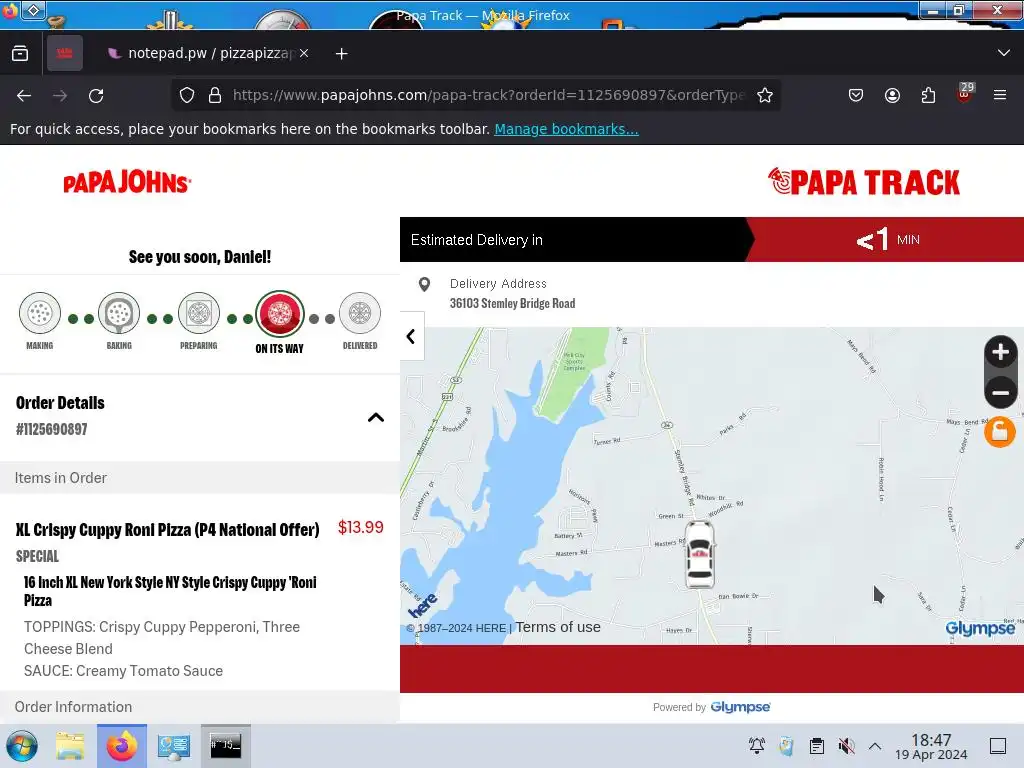The width and height of the screenshot is (1024, 768).
Task: Click the HERE maps logo
Action: pyautogui.click(x=423, y=606)
